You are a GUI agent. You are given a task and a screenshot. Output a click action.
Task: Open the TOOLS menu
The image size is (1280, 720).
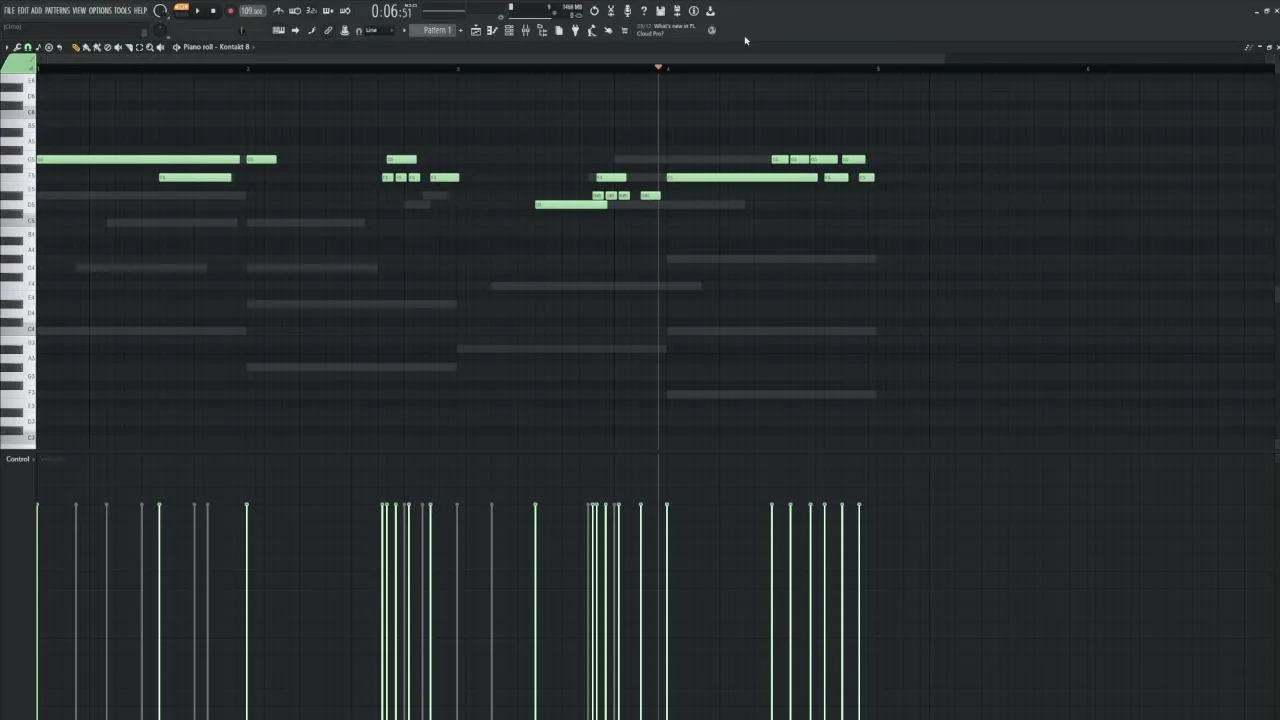pyautogui.click(x=122, y=10)
